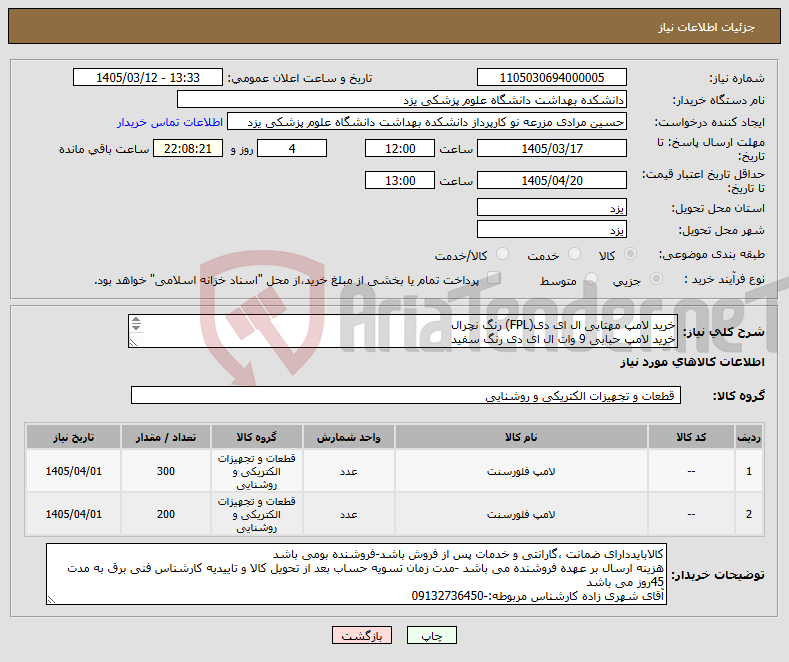Select the خدمت radio button

click(574, 254)
